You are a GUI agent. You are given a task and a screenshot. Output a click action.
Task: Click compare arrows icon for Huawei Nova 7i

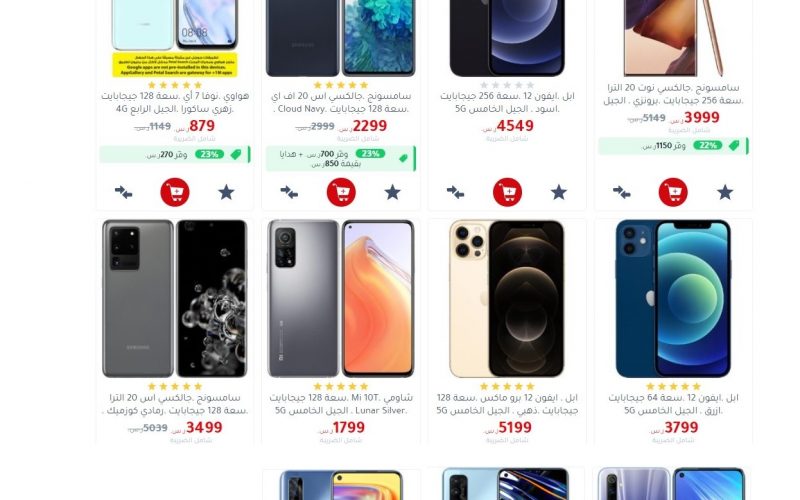coord(123,192)
